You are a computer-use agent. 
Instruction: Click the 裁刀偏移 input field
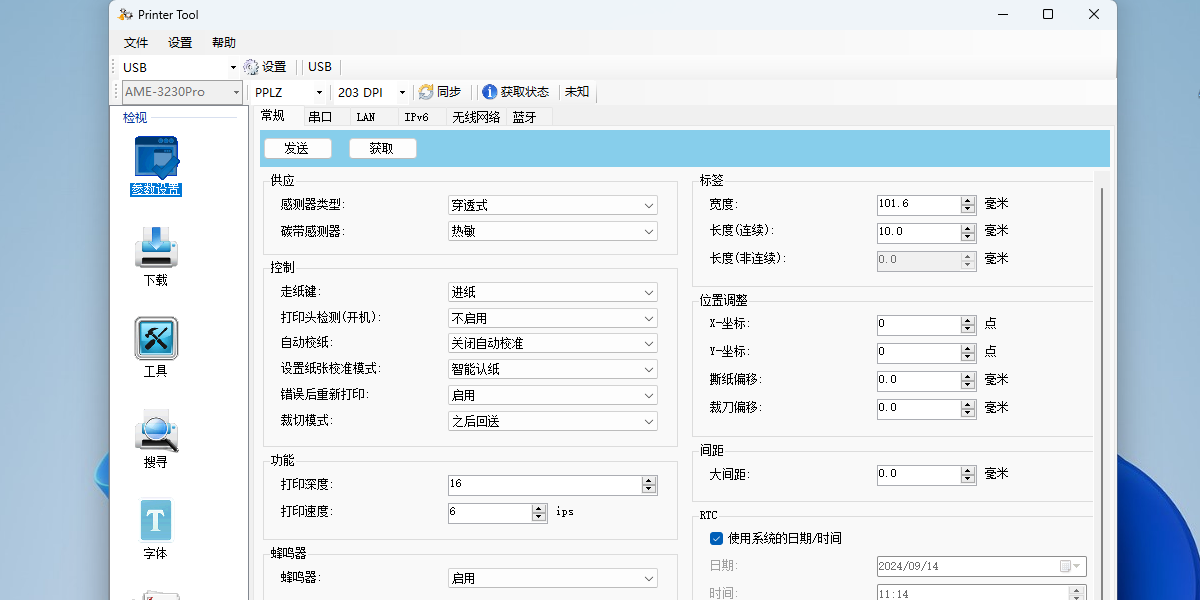pyautogui.click(x=918, y=408)
